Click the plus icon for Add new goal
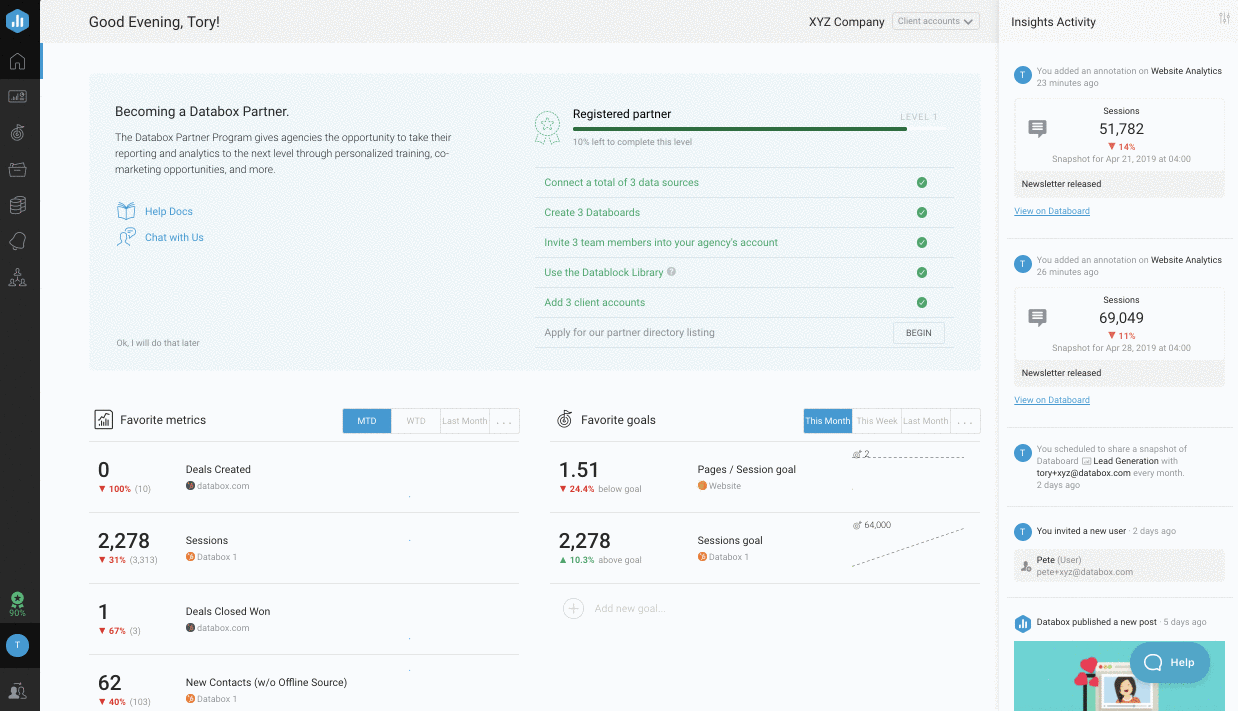The height and width of the screenshot is (711, 1238). click(573, 608)
